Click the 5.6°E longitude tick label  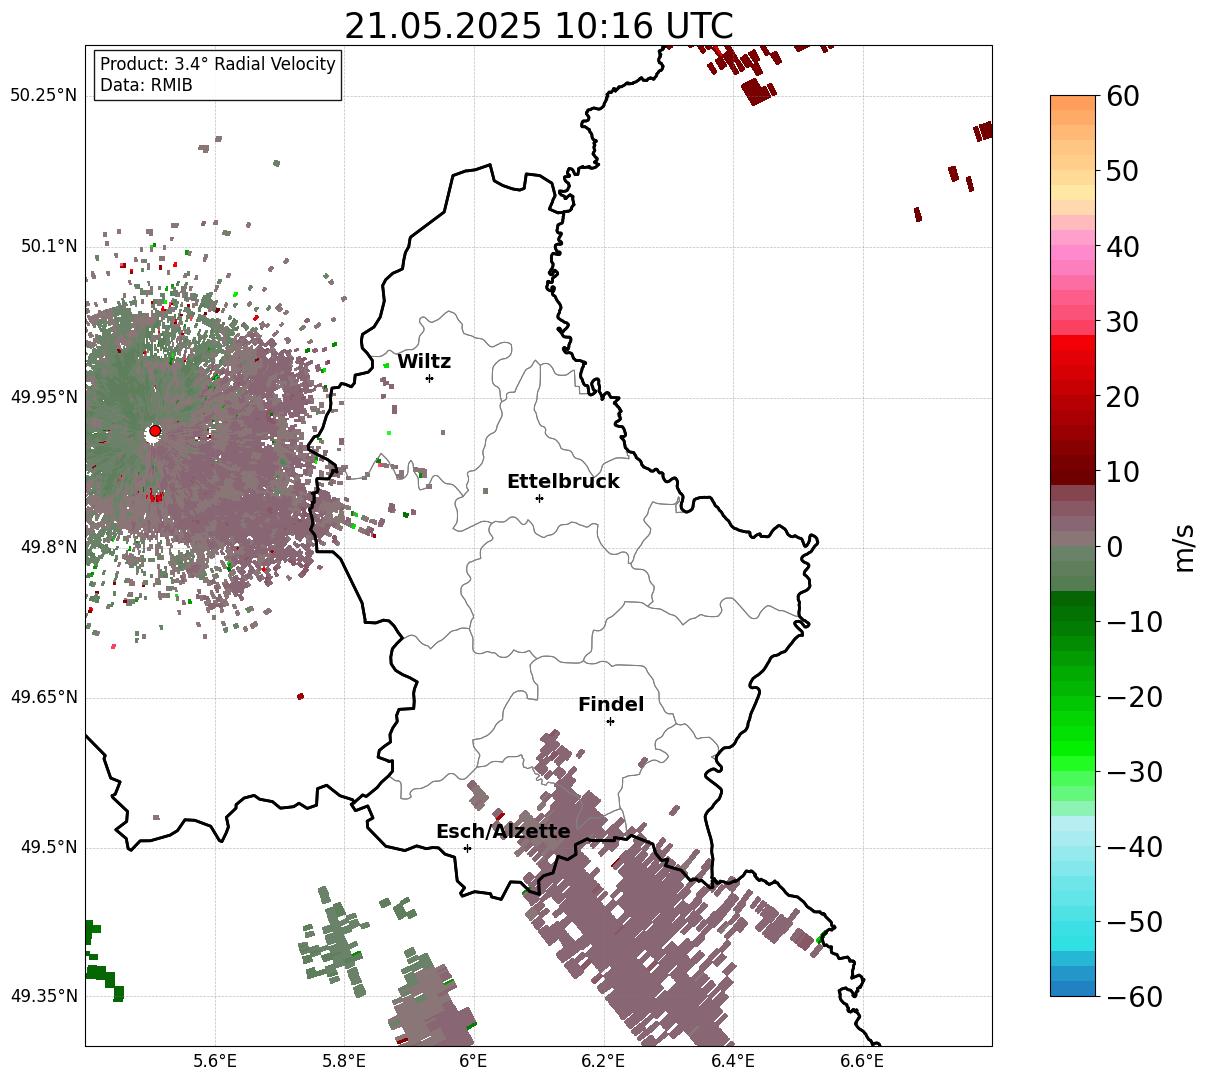214,1061
